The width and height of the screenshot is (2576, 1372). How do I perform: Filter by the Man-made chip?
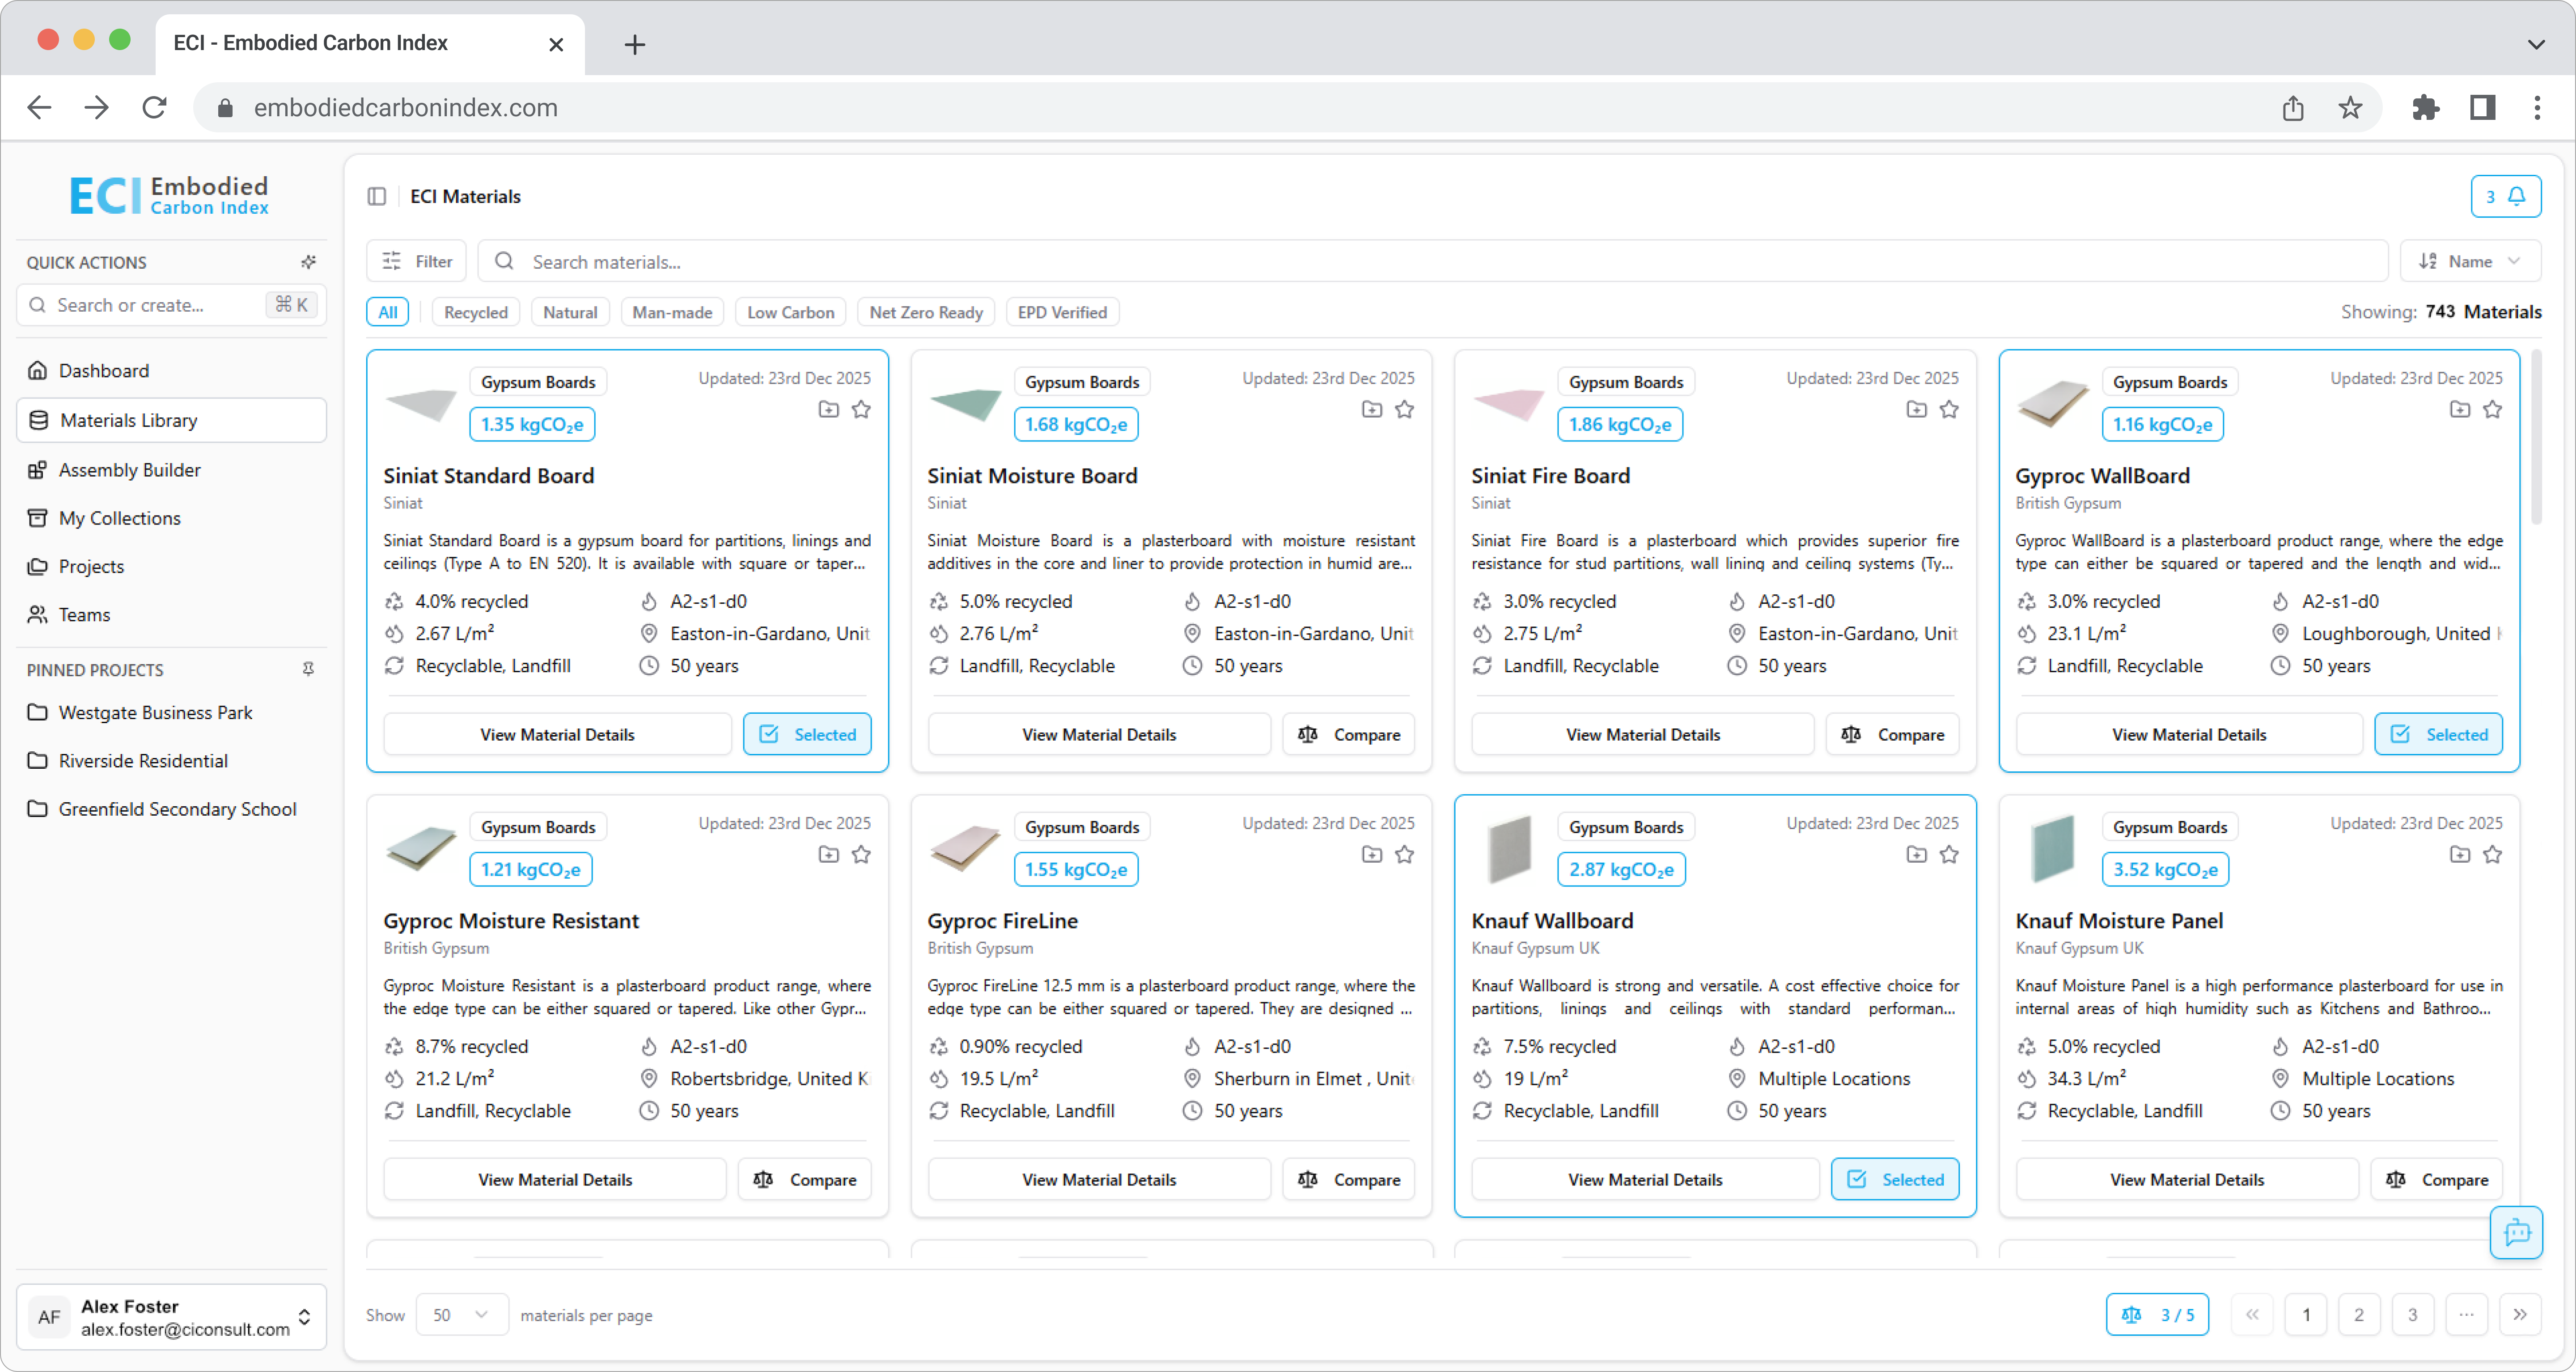672,312
